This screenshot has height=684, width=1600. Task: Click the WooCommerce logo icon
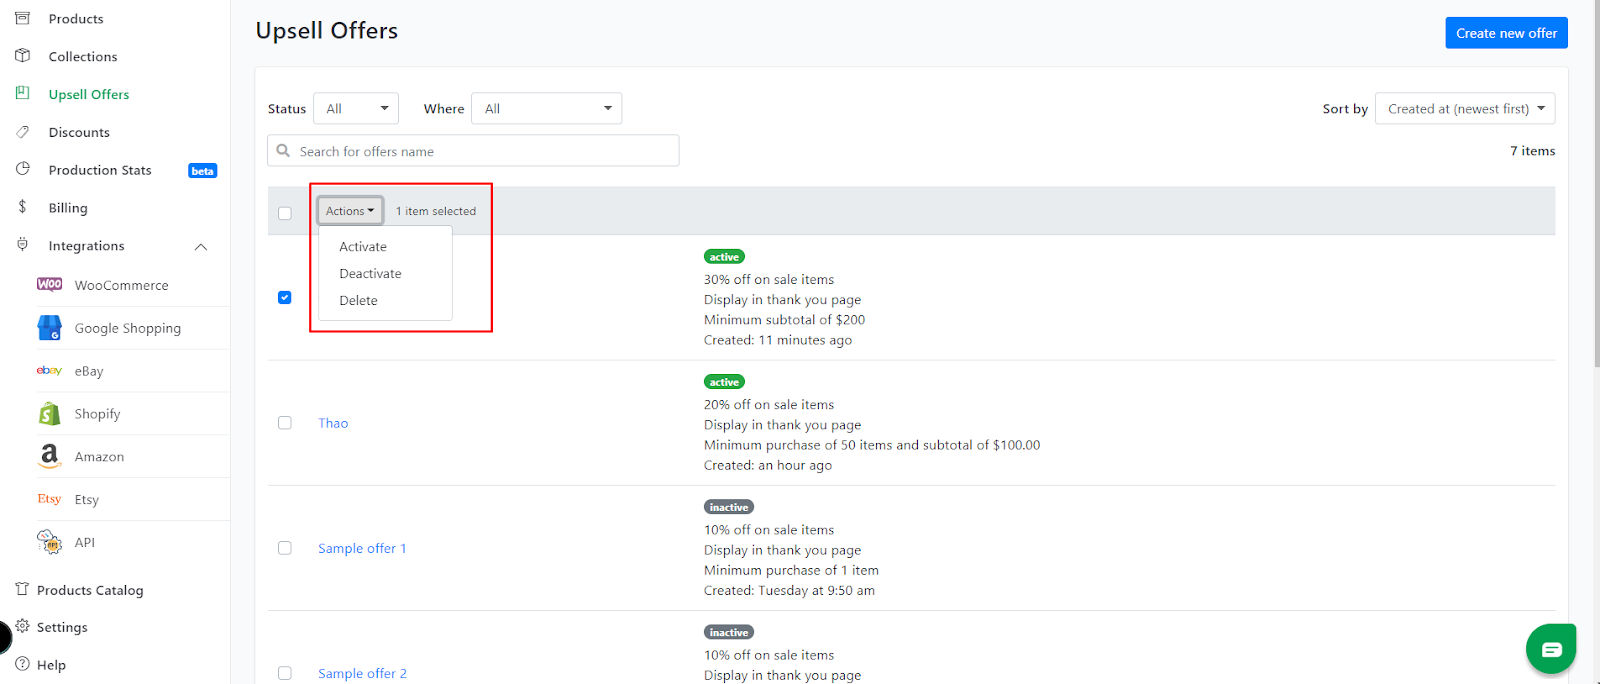point(49,285)
